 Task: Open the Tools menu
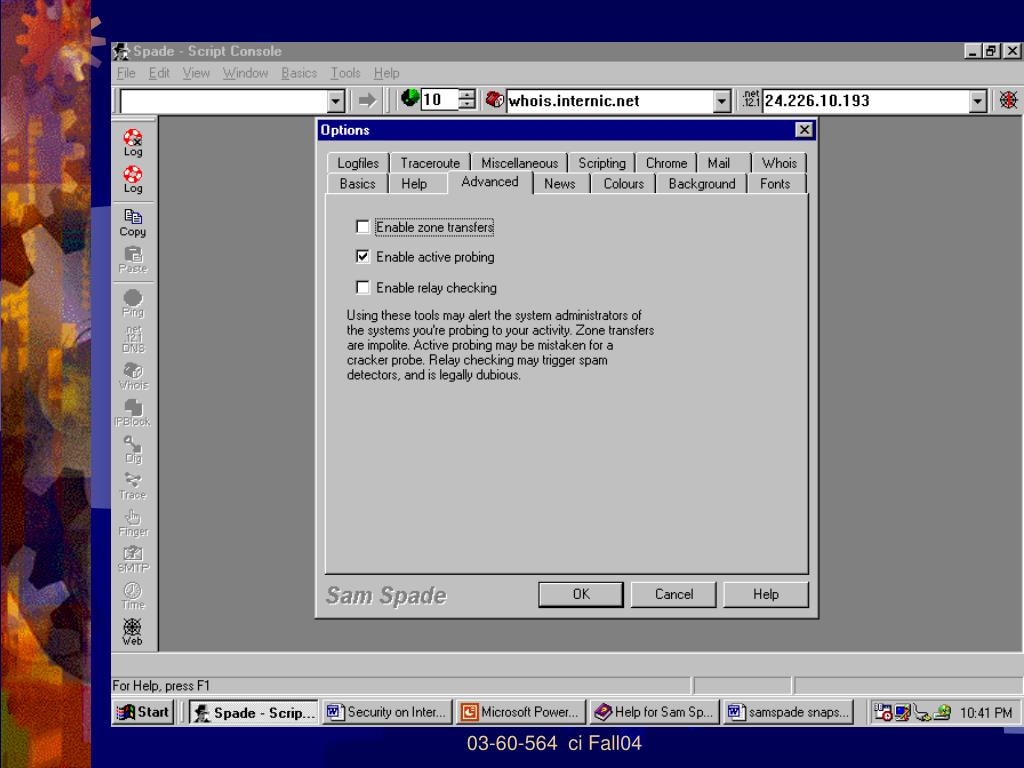[x=345, y=73]
